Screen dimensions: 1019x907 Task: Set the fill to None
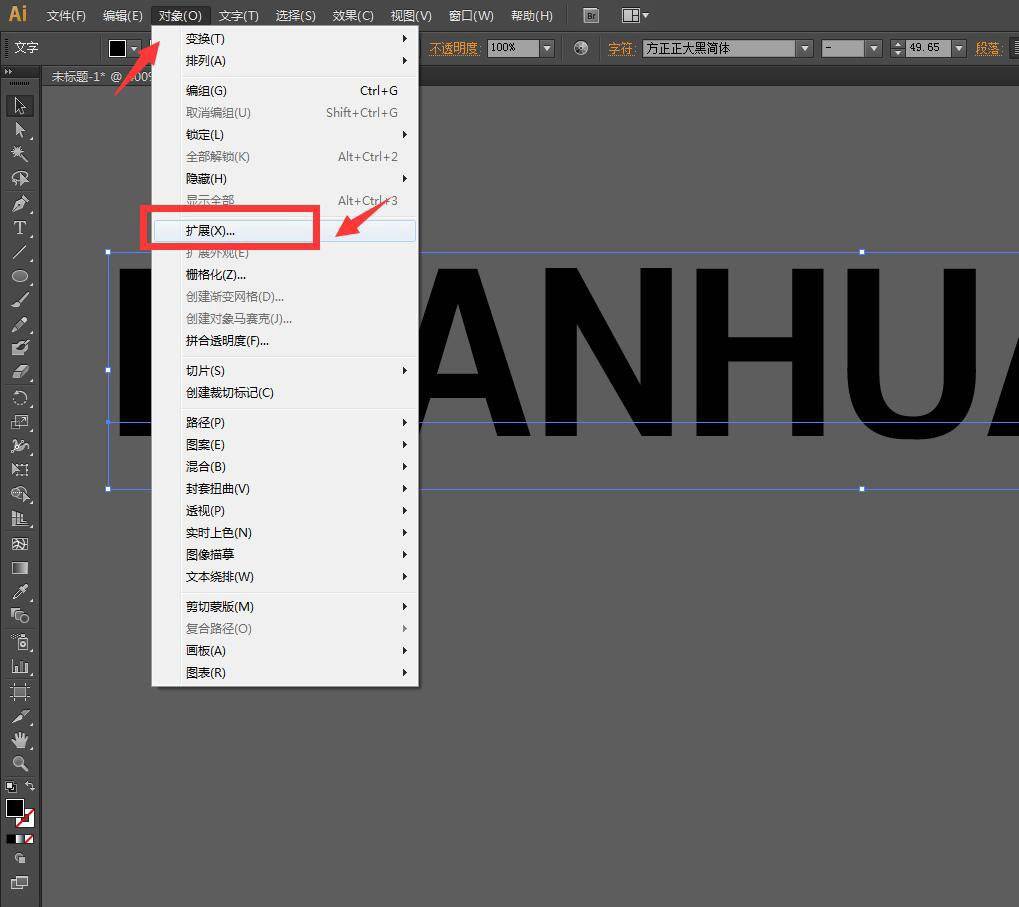pyautogui.click(x=29, y=839)
